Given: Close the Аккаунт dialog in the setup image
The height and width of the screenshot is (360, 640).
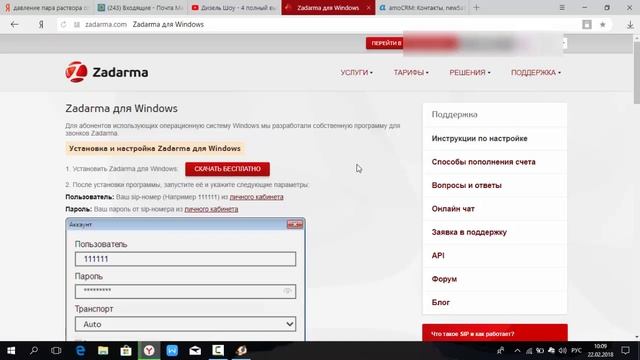Looking at the screenshot, I should [295, 224].
